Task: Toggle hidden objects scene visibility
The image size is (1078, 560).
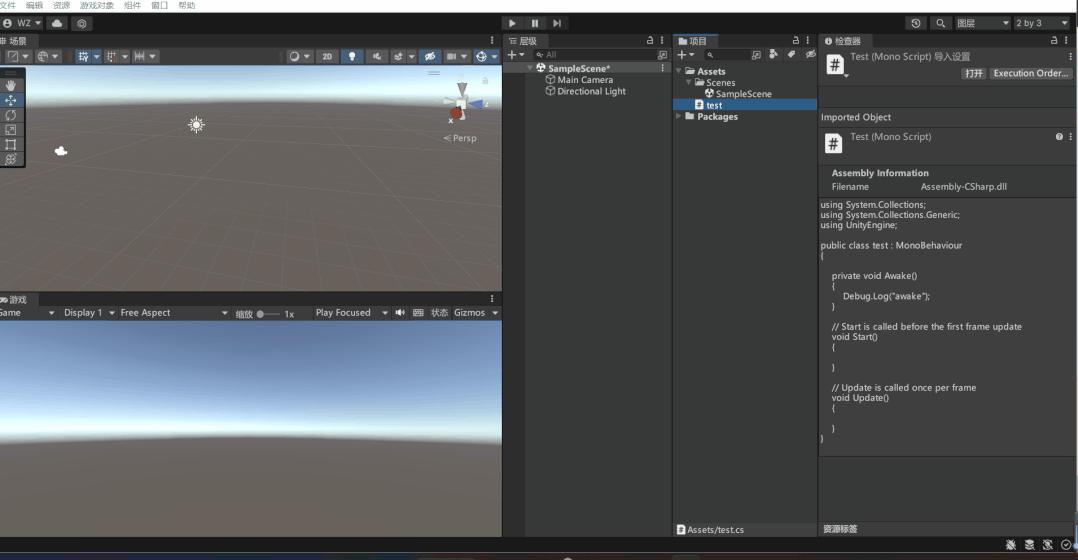Action: click(430, 56)
